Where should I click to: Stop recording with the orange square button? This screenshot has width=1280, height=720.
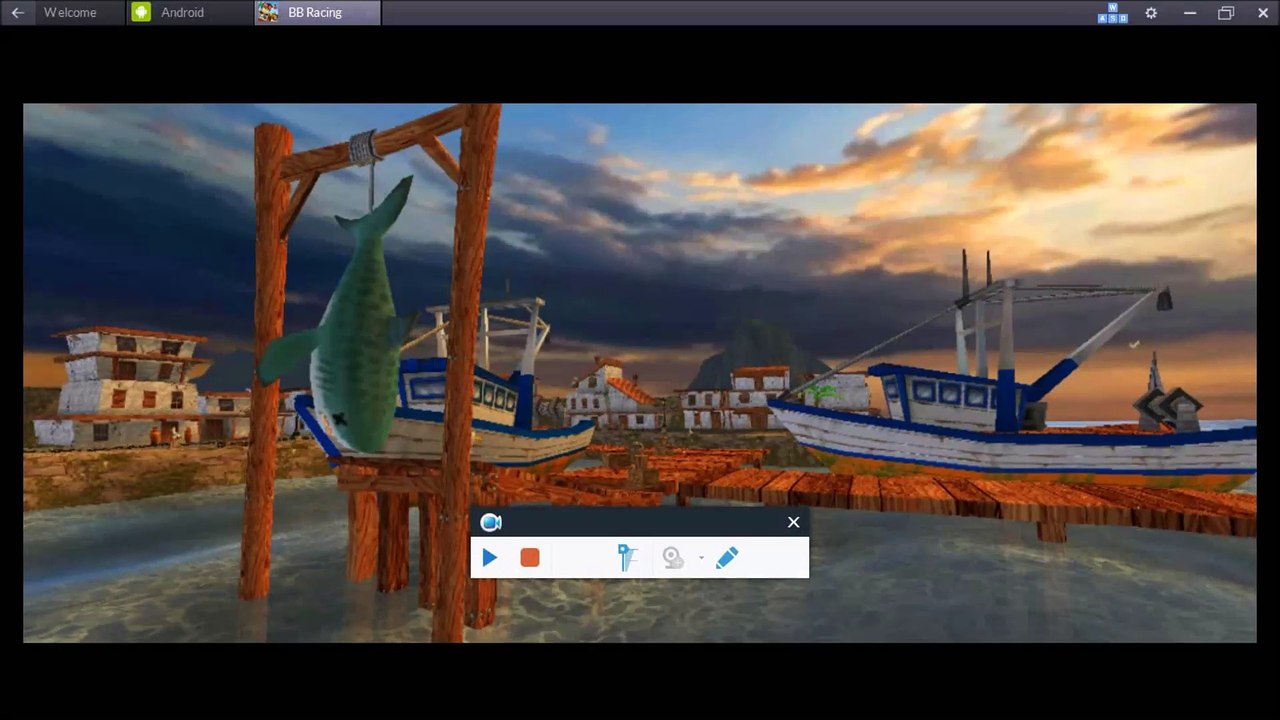(x=530, y=558)
